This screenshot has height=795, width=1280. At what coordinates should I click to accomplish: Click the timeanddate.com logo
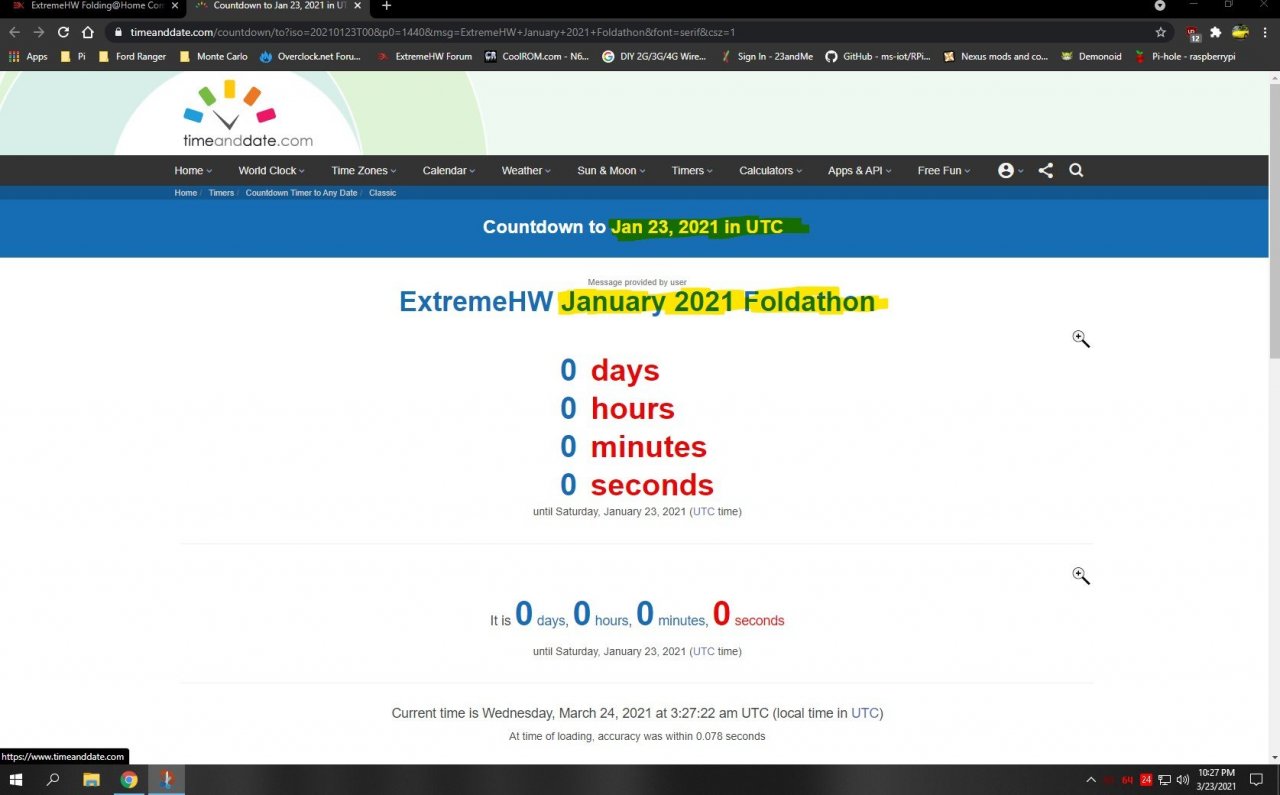(246, 113)
